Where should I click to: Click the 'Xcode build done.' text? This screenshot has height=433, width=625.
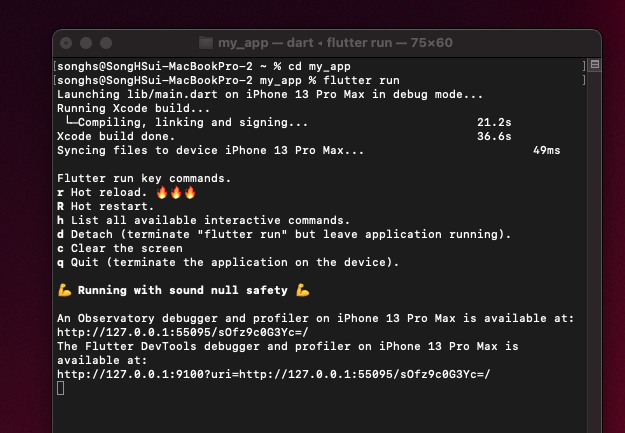pyautogui.click(x=116, y=136)
